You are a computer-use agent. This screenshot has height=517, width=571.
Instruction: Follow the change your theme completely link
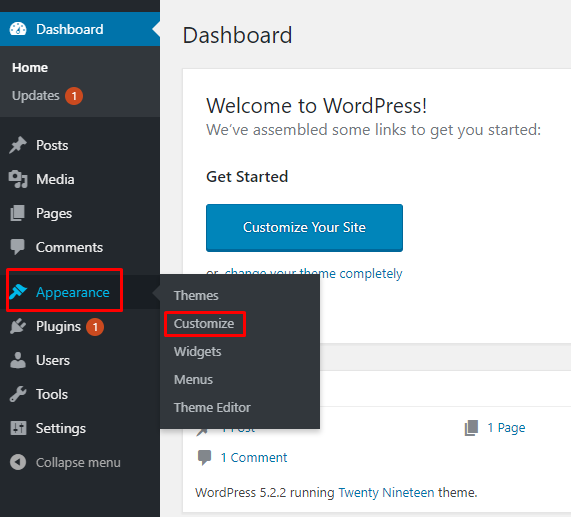[313, 273]
